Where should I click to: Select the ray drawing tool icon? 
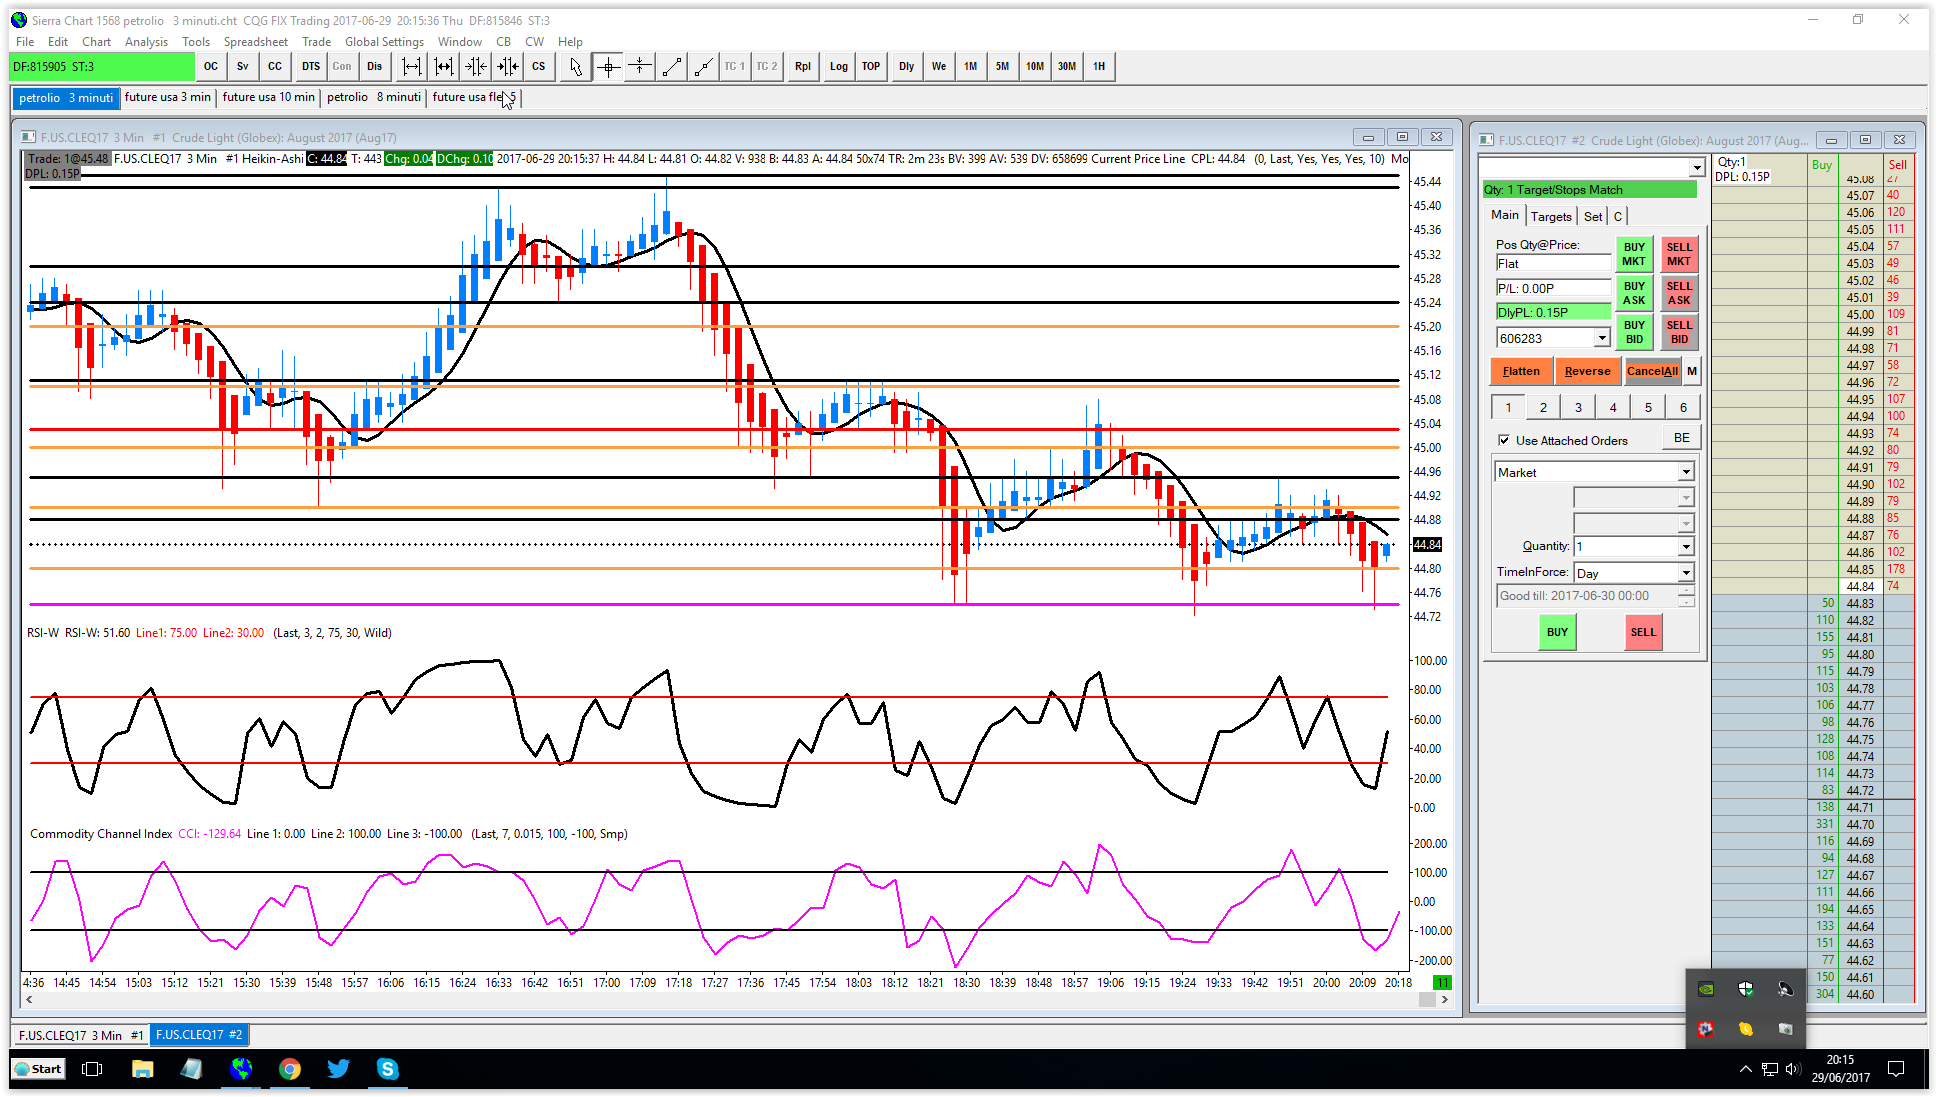703,67
